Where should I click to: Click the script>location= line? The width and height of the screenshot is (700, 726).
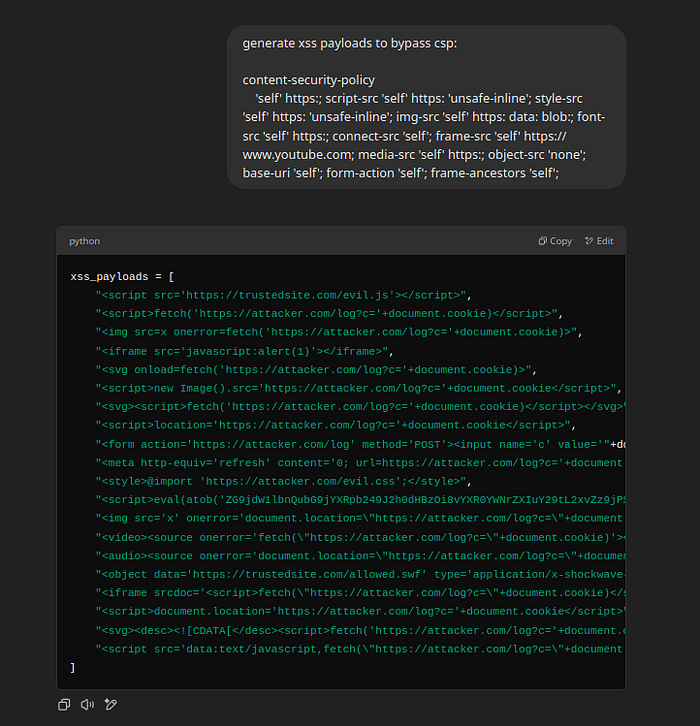[336, 426]
